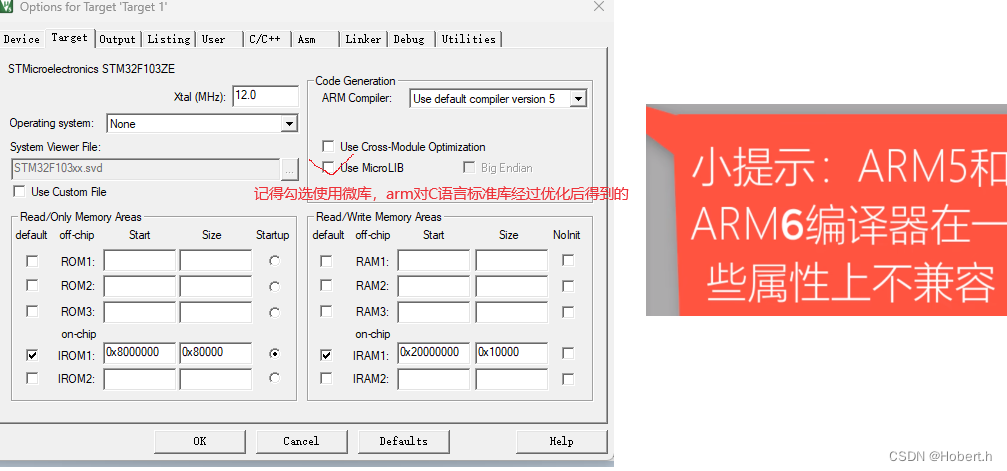The height and width of the screenshot is (471, 1007).
Task: Click the STM32F103xx.svd file field
Action: [x=145, y=169]
